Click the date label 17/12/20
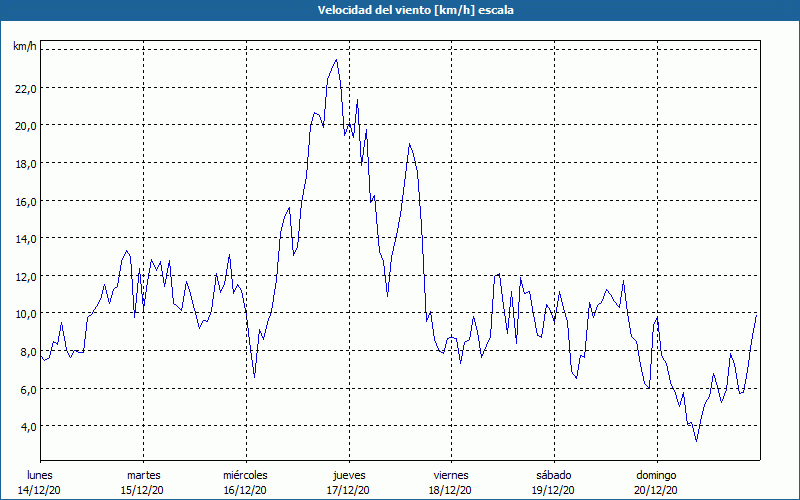Screen dimensions: 800x500 [x=348, y=490]
